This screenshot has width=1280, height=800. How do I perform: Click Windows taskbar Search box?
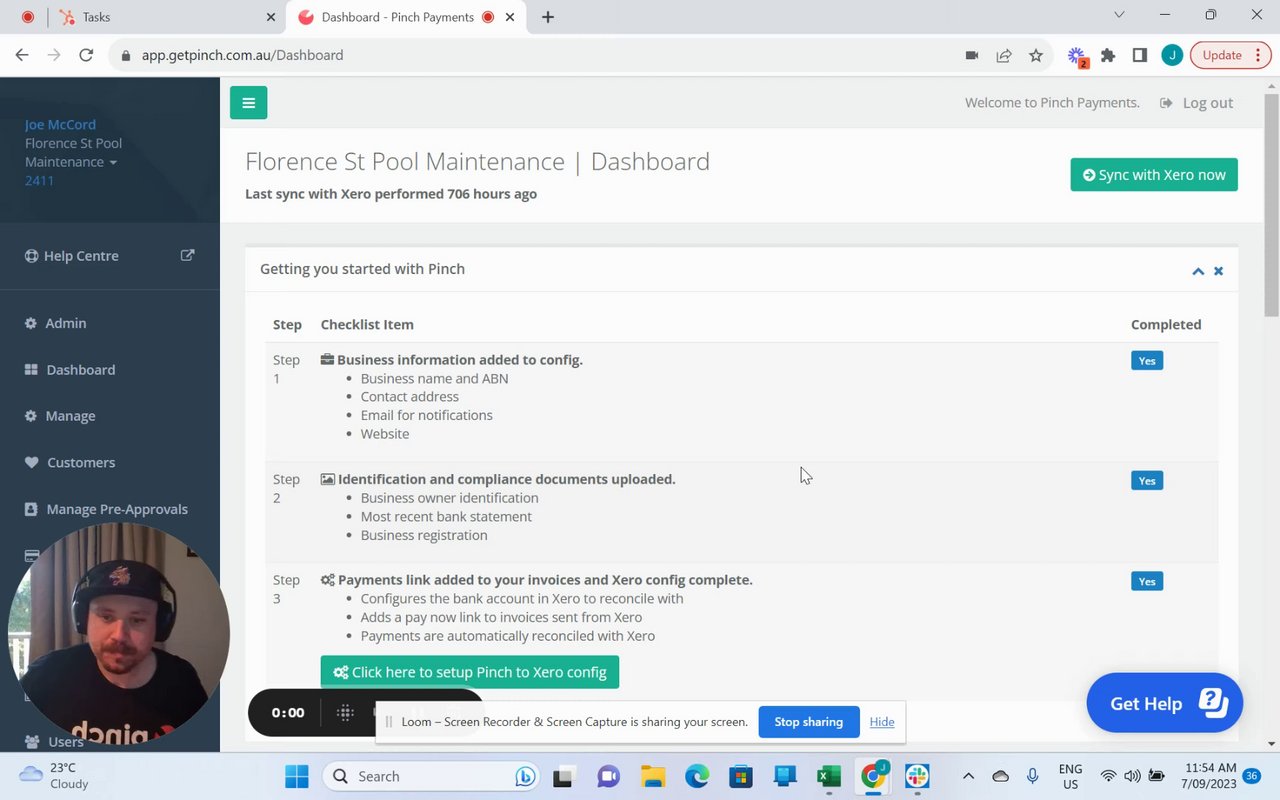point(433,776)
